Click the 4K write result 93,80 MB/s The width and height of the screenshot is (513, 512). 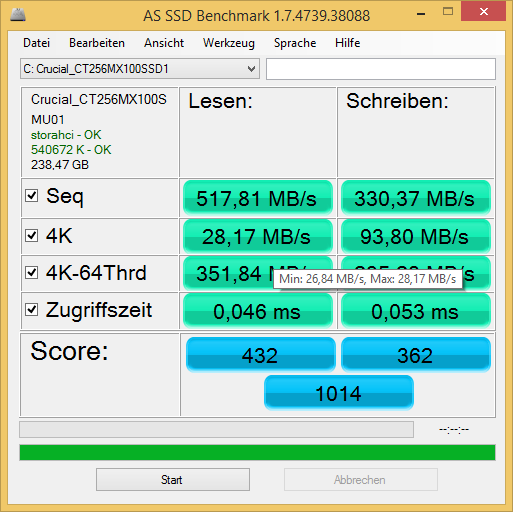click(416, 236)
